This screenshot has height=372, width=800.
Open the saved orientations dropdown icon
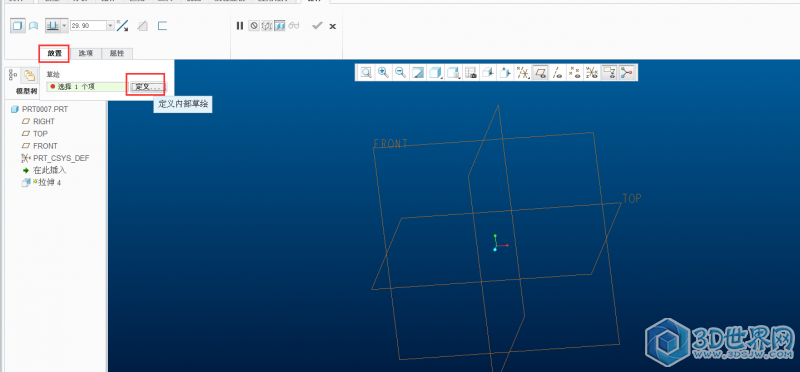tap(454, 72)
